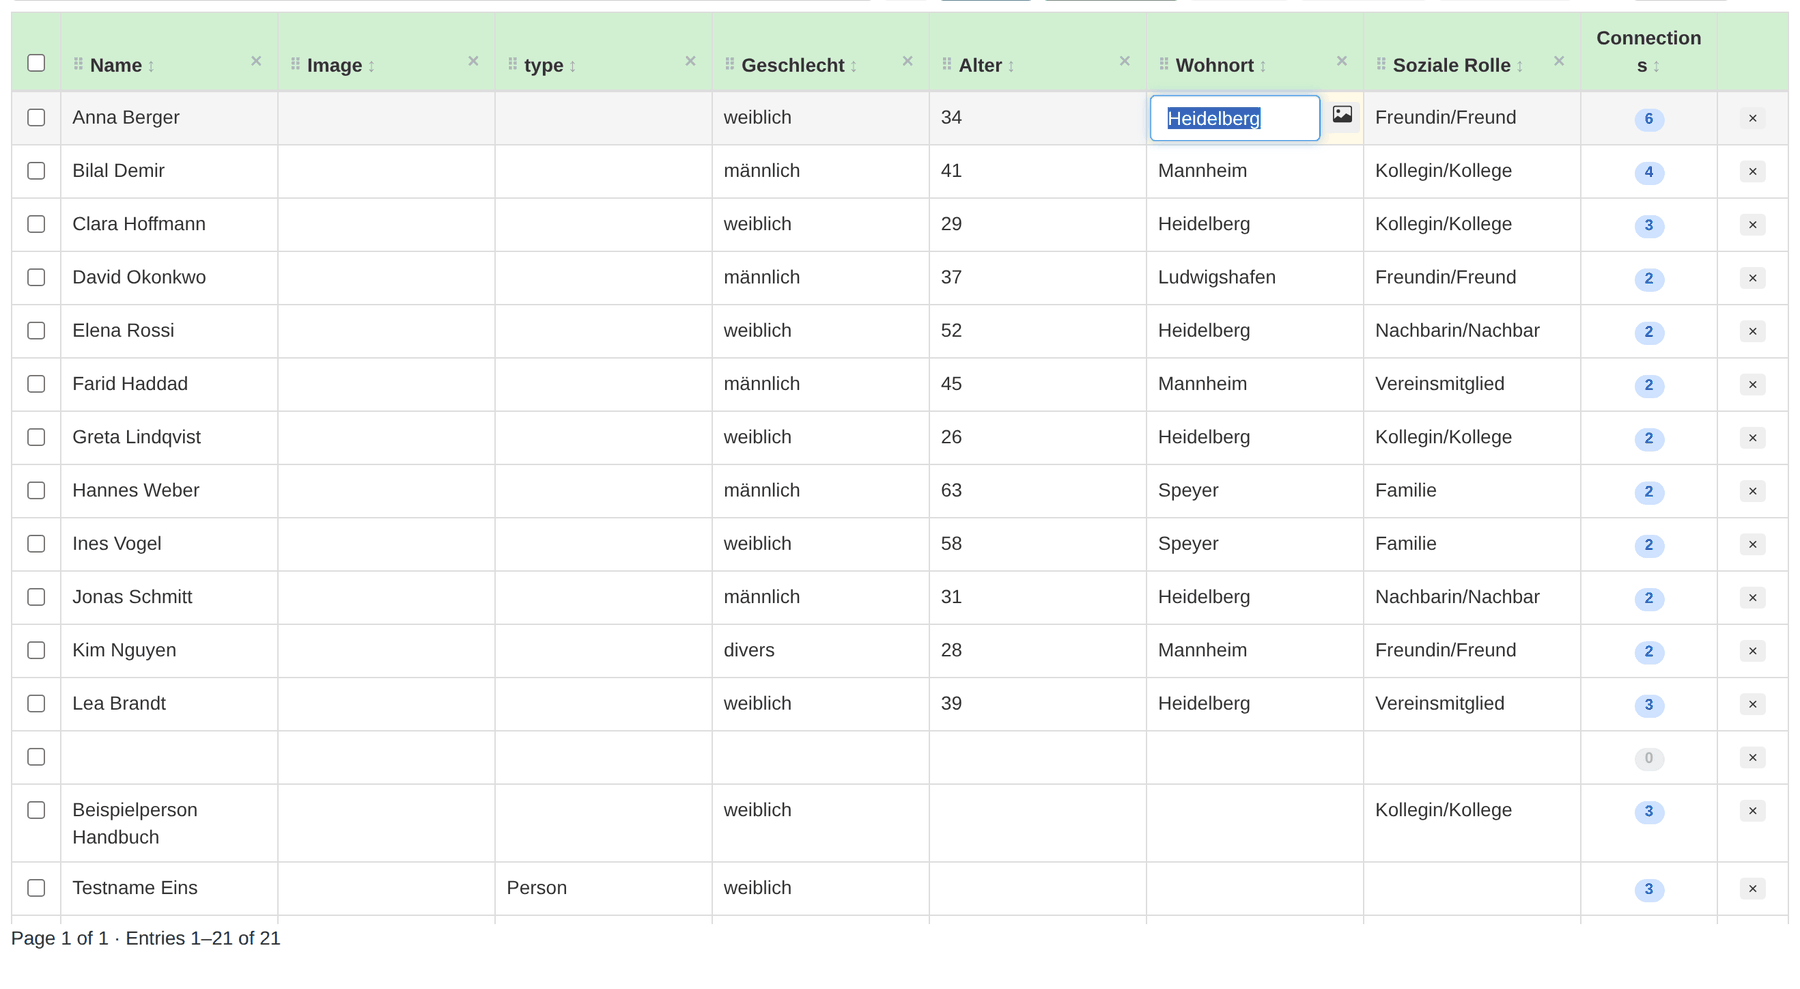Viewport: 1800px width, 989px height.
Task: Click the Ines Vogel name cell
Action: [169, 543]
